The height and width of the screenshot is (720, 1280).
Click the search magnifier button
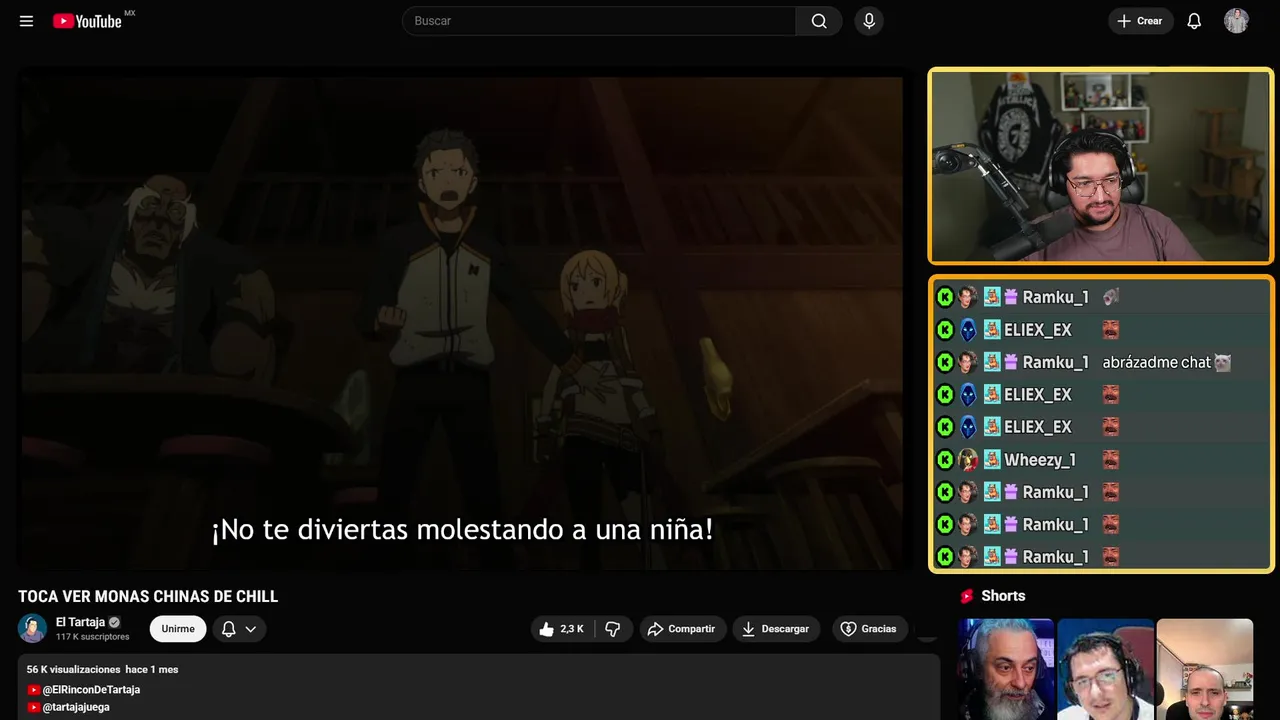pyautogui.click(x=819, y=21)
